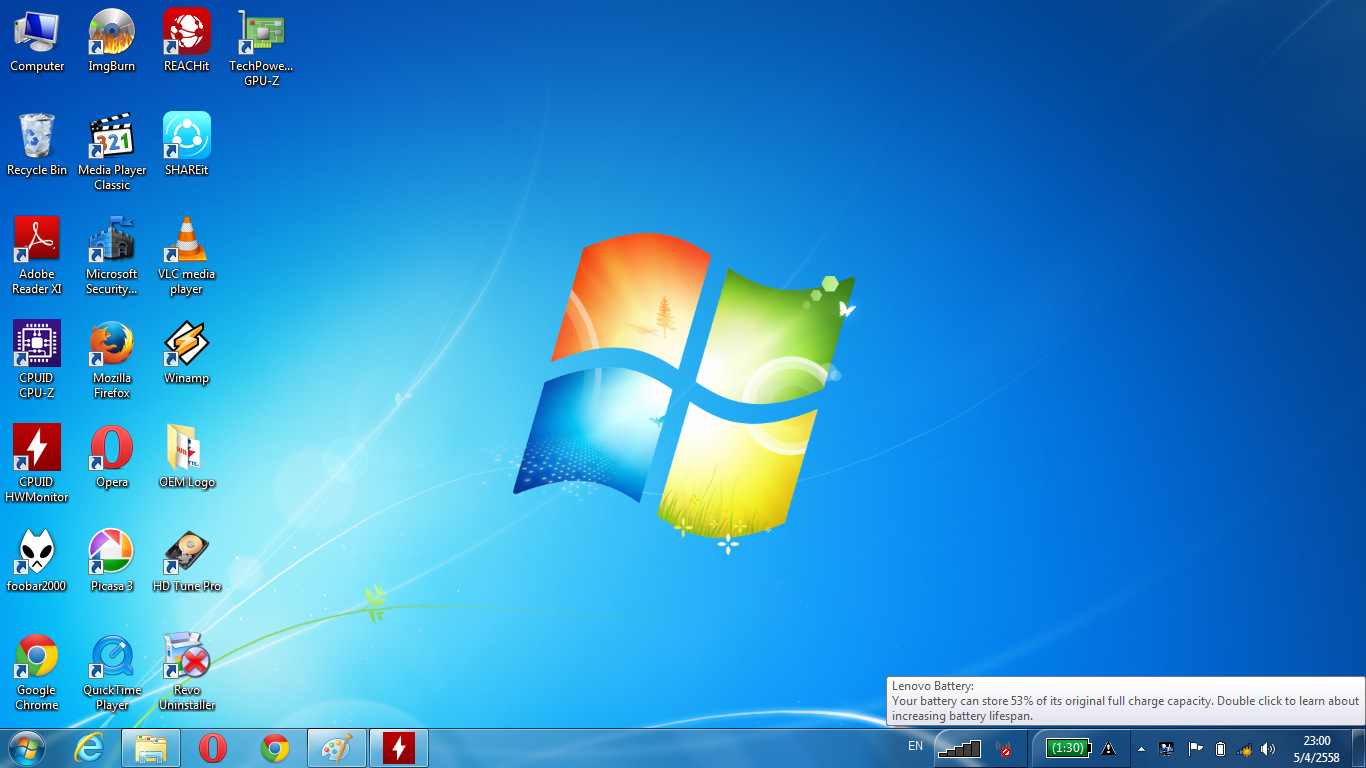1366x768 pixels.
Task: Select the Revo Uninstaller shortcut
Action: 187,672
